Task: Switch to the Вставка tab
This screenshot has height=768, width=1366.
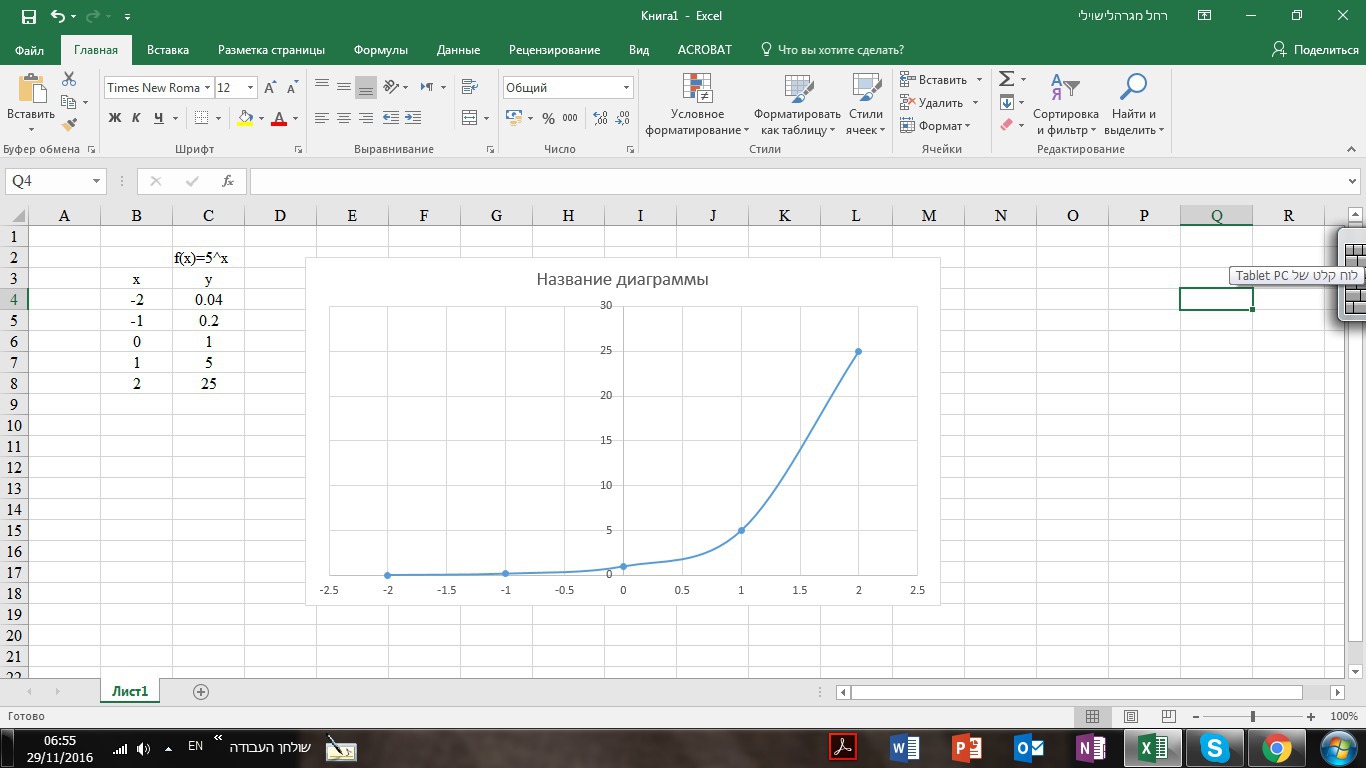Action: pyautogui.click(x=168, y=50)
